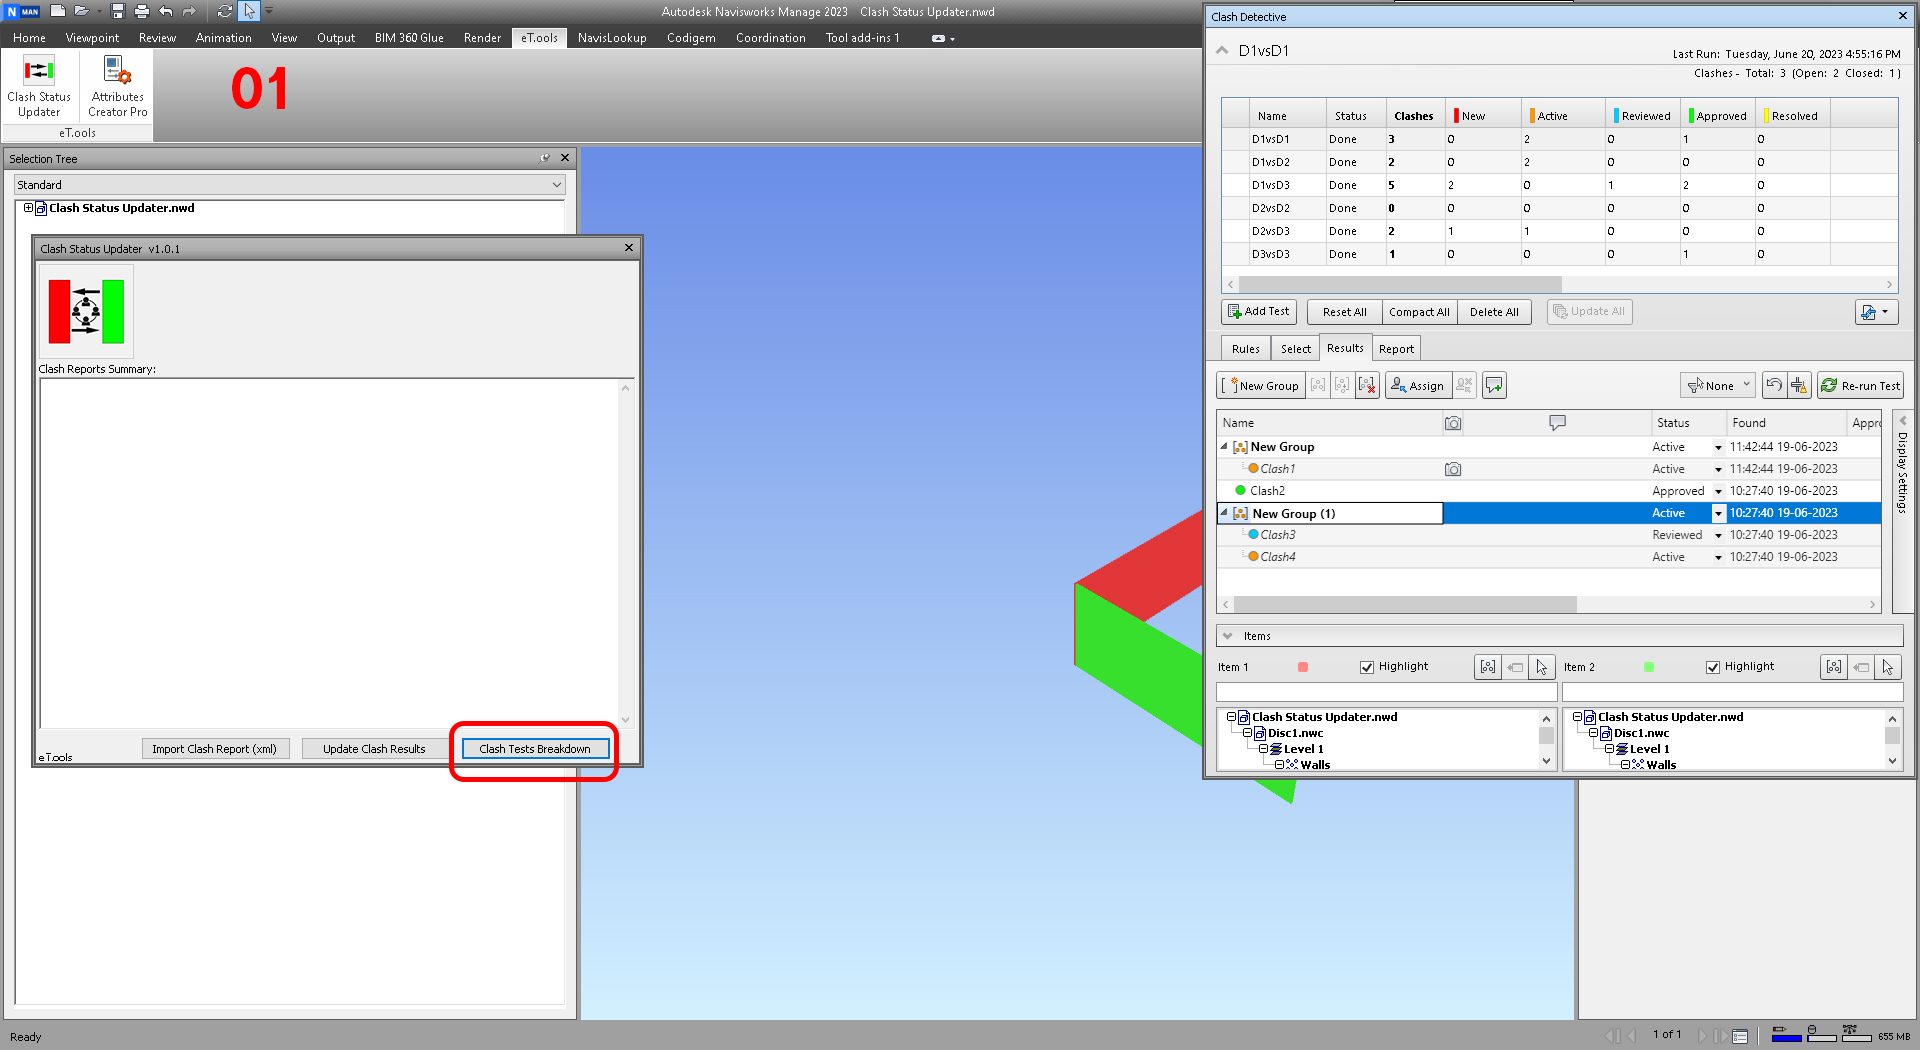Open the Navisworks application menu button
This screenshot has width=1920, height=1050.
[22, 11]
